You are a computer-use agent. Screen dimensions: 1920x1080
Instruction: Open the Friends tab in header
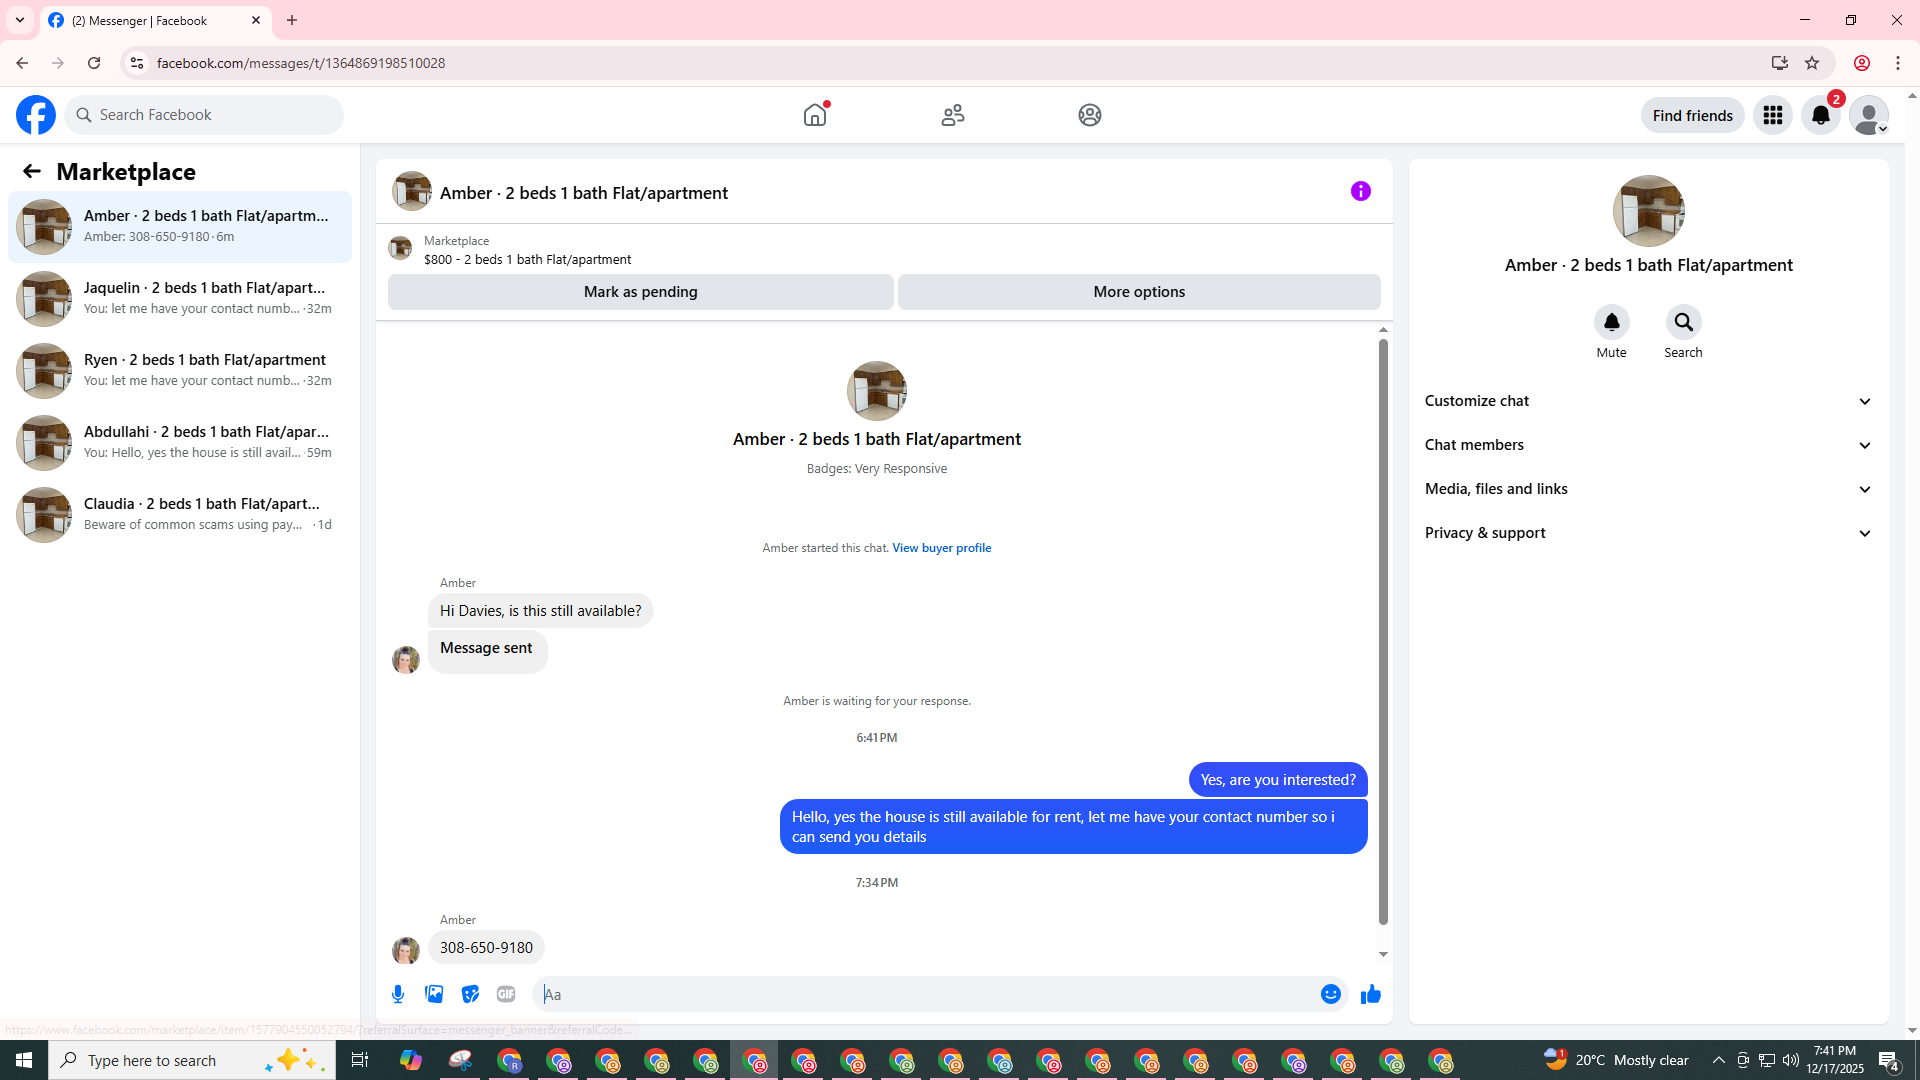952,115
